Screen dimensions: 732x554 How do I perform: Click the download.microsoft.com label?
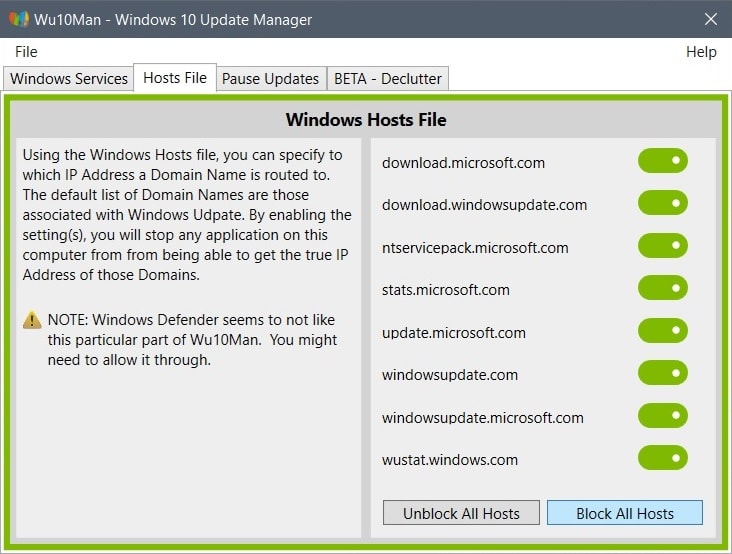[x=463, y=163]
